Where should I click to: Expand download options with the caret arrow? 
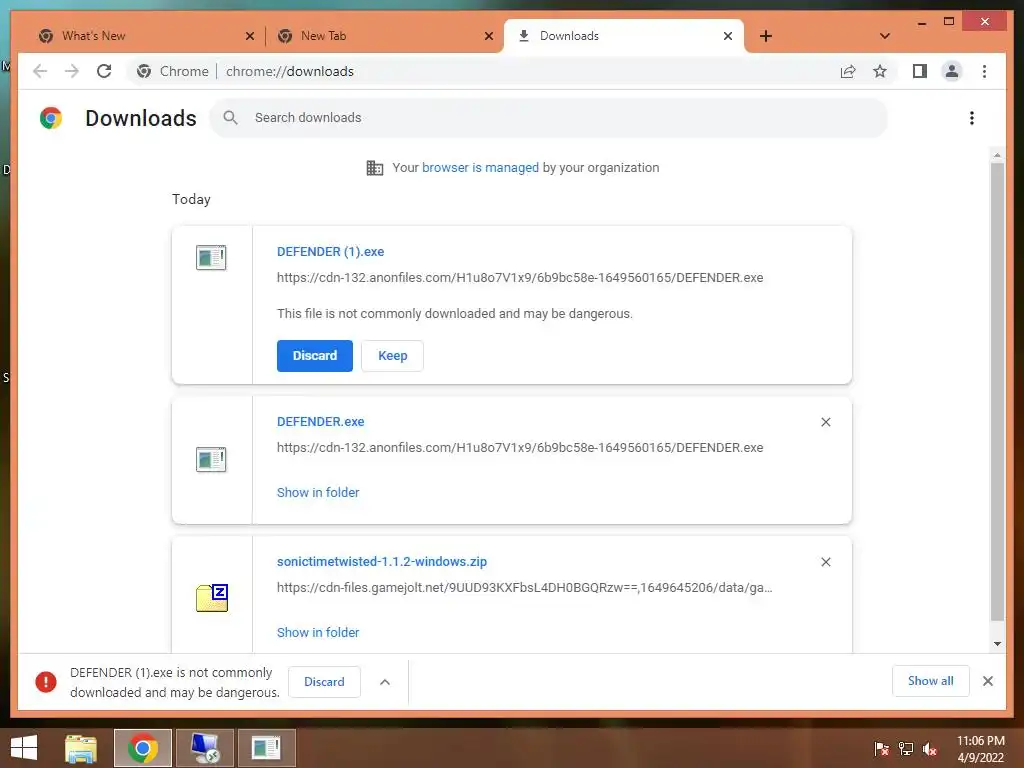coord(385,682)
